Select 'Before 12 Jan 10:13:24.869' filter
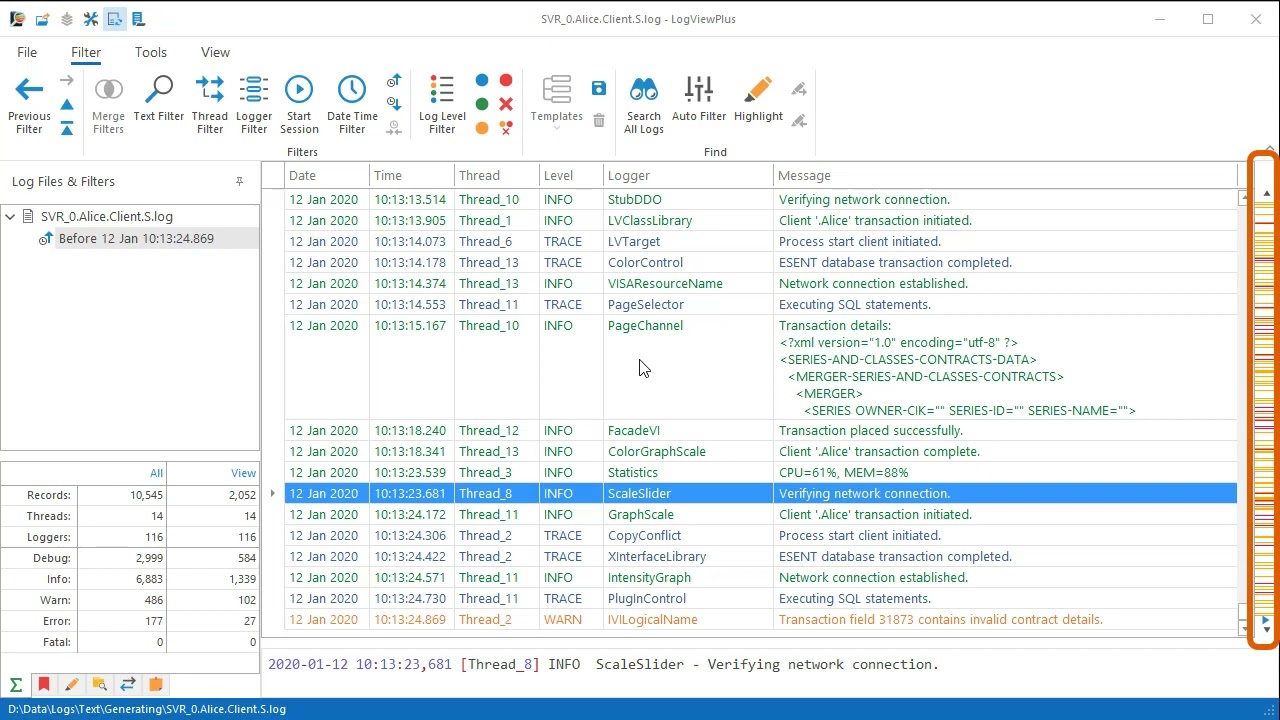This screenshot has width=1280, height=720. tap(136, 238)
